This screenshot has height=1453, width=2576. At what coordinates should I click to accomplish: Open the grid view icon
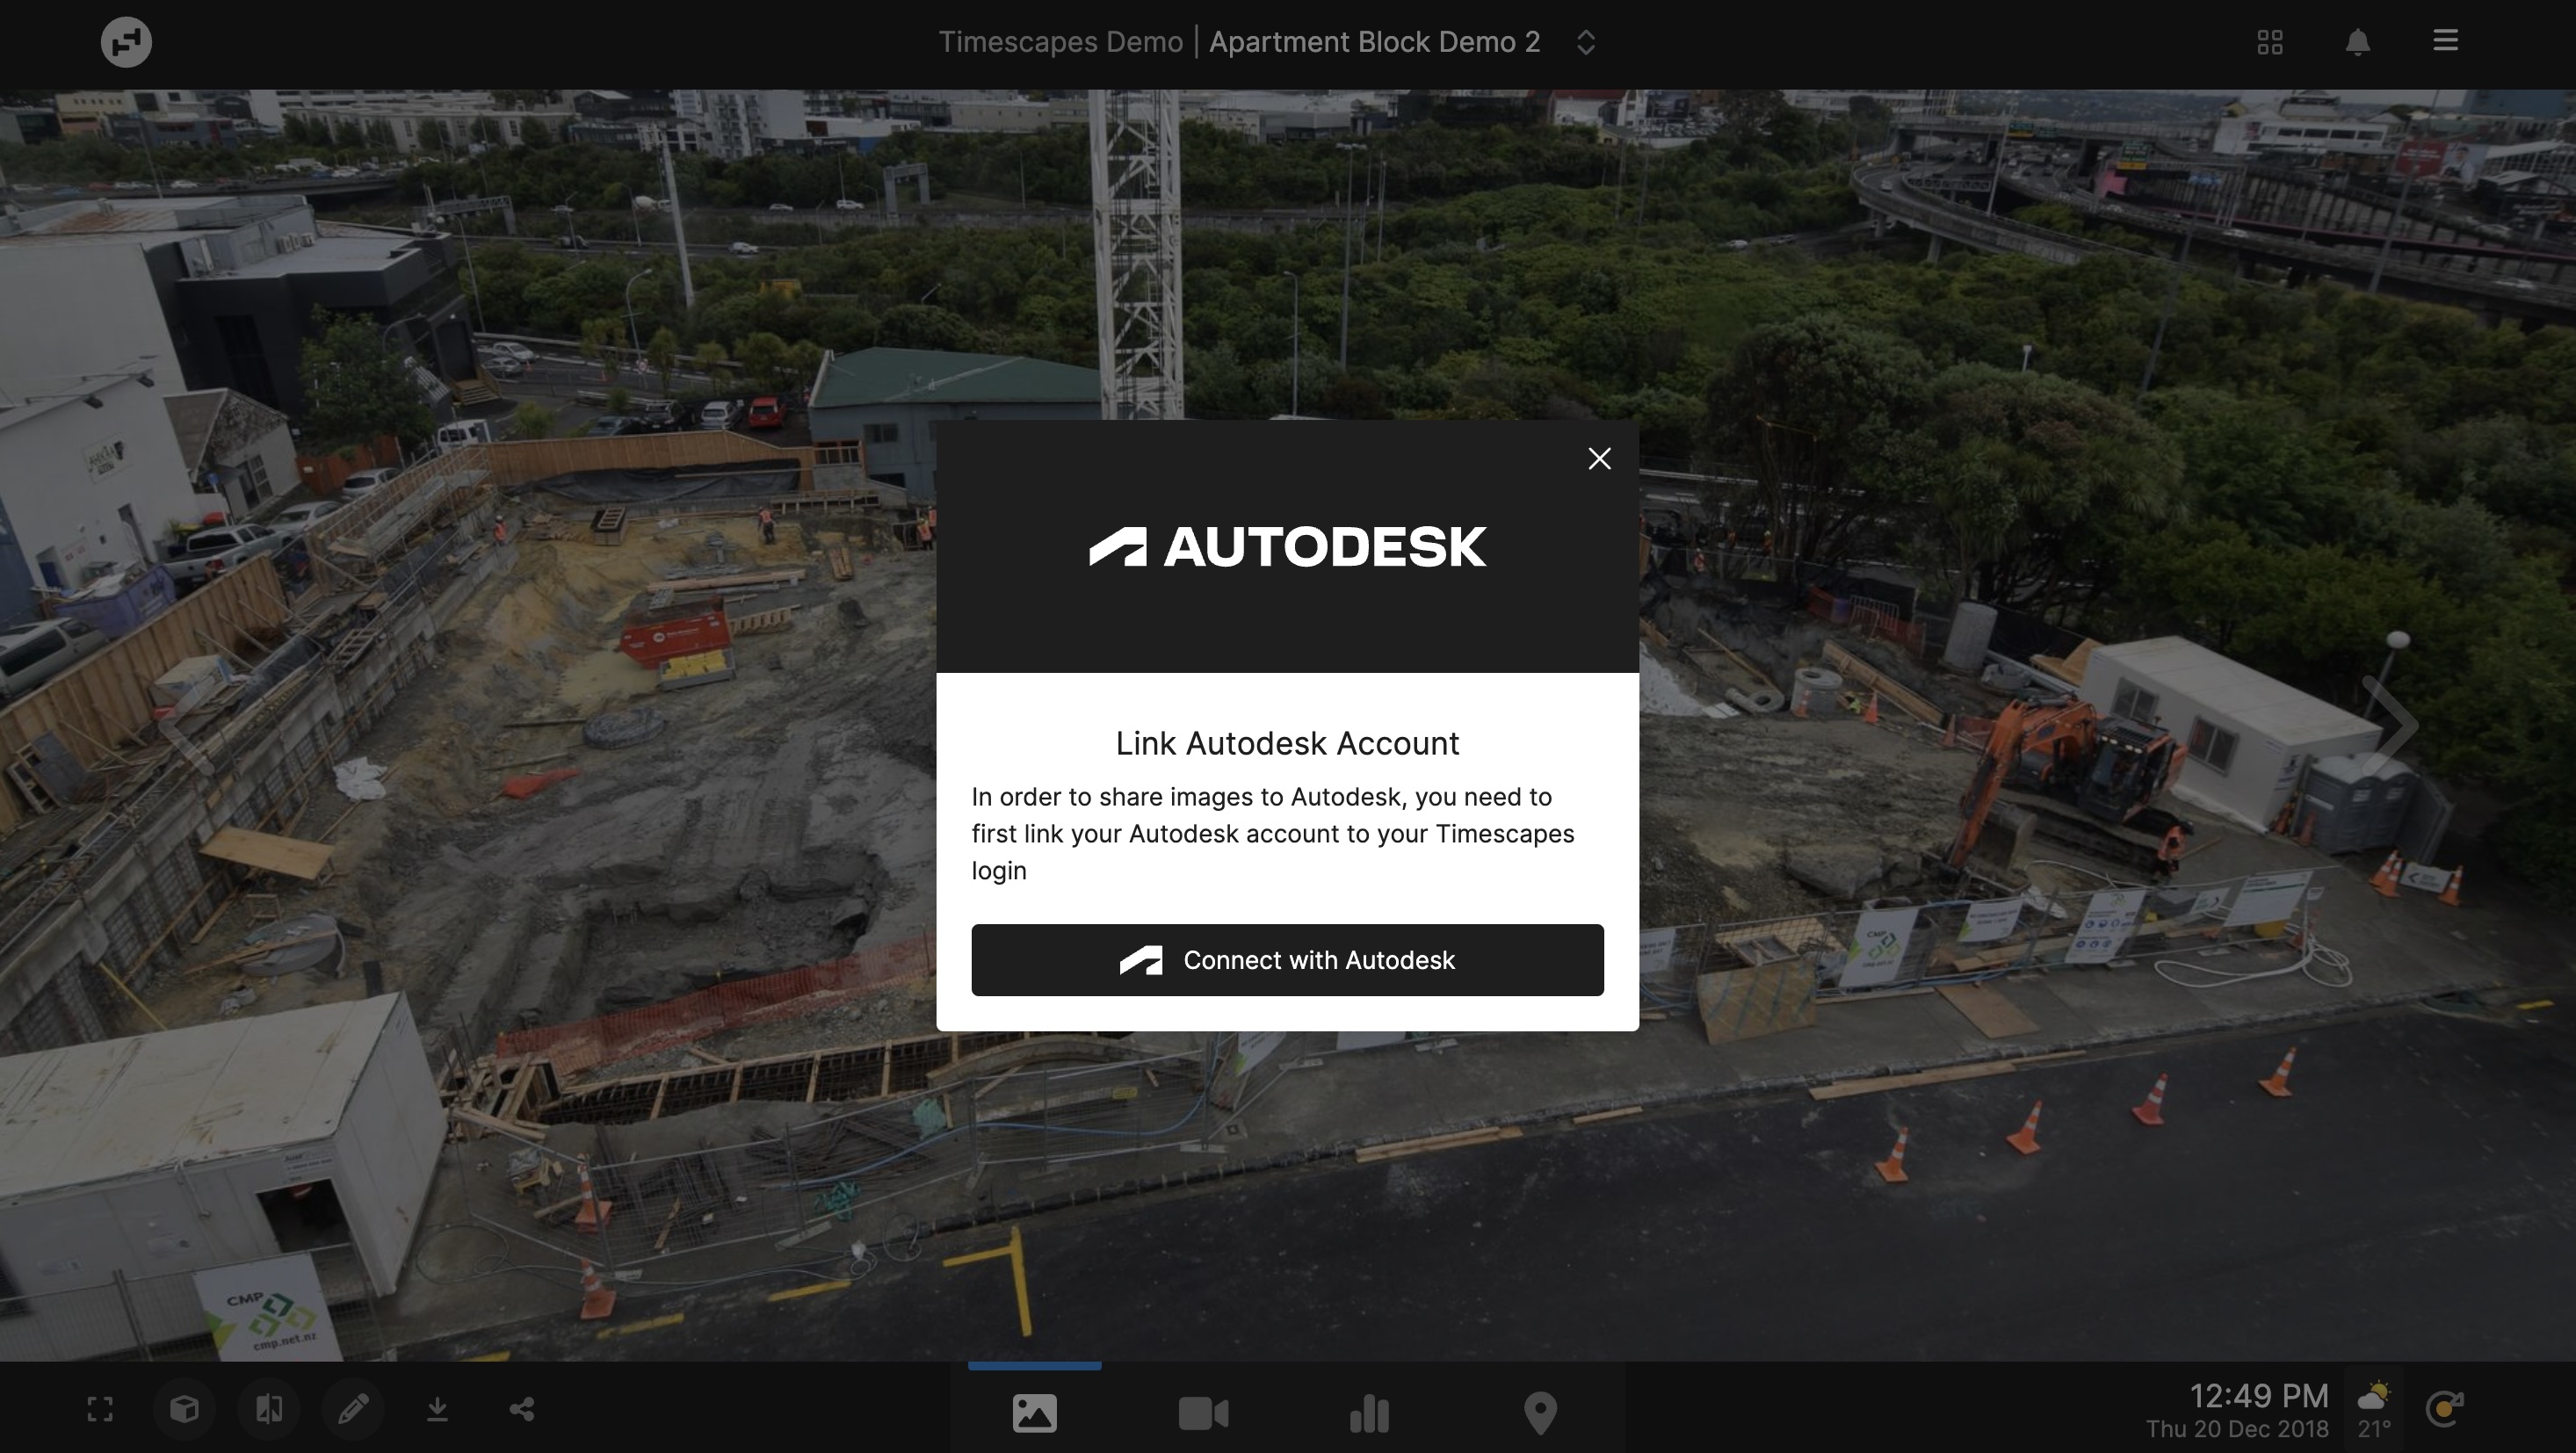[x=2269, y=42]
